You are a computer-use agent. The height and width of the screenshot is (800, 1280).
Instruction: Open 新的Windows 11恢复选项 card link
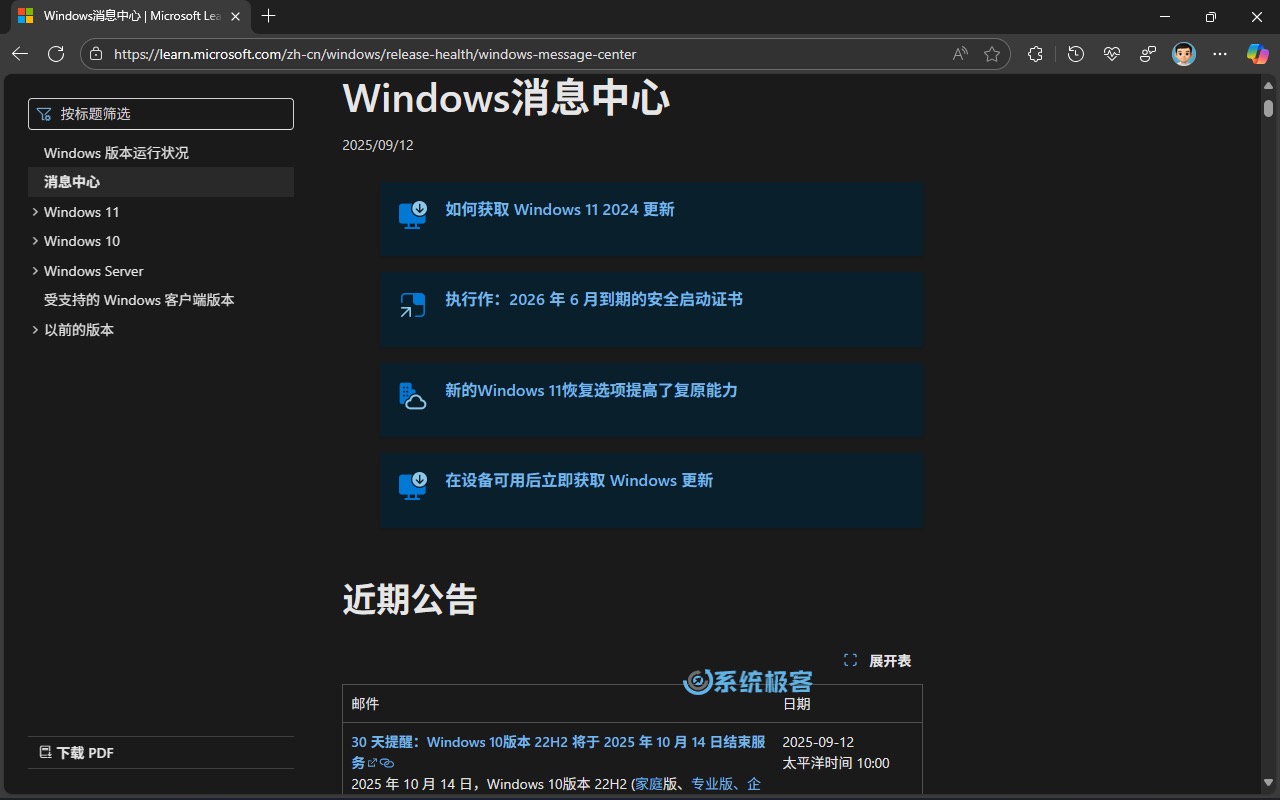591,390
